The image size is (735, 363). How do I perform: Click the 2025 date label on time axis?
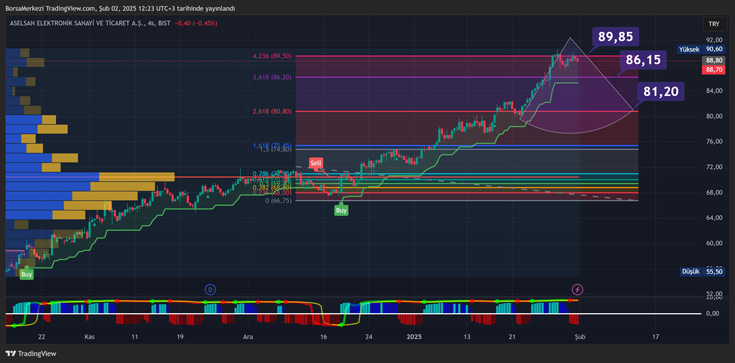[414, 337]
